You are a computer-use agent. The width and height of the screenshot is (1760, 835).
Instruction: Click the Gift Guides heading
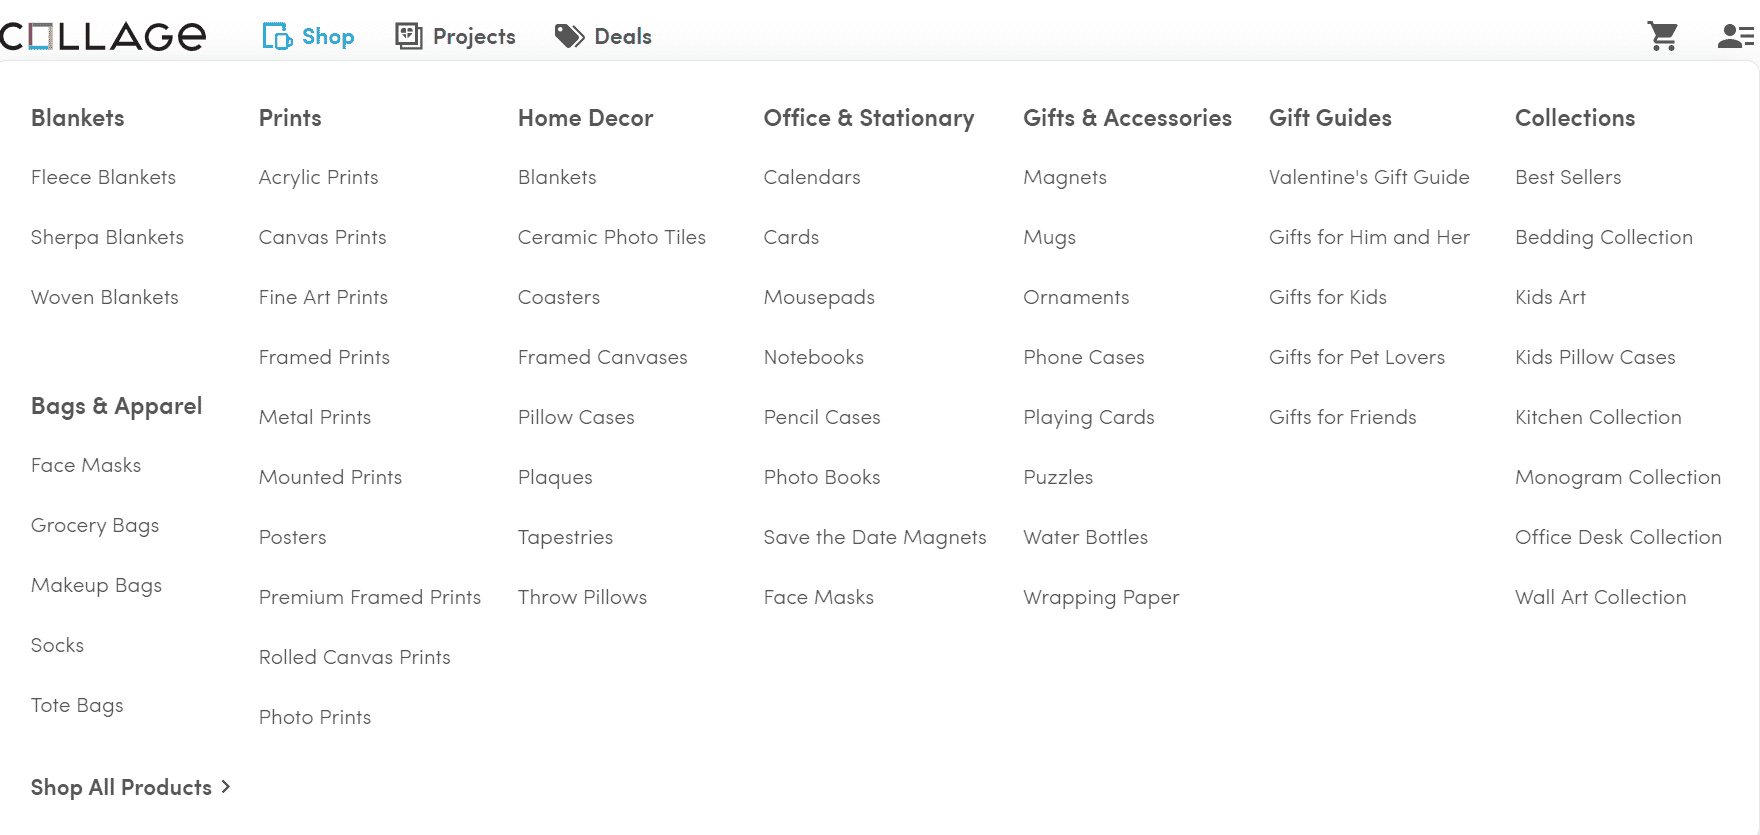tap(1329, 118)
